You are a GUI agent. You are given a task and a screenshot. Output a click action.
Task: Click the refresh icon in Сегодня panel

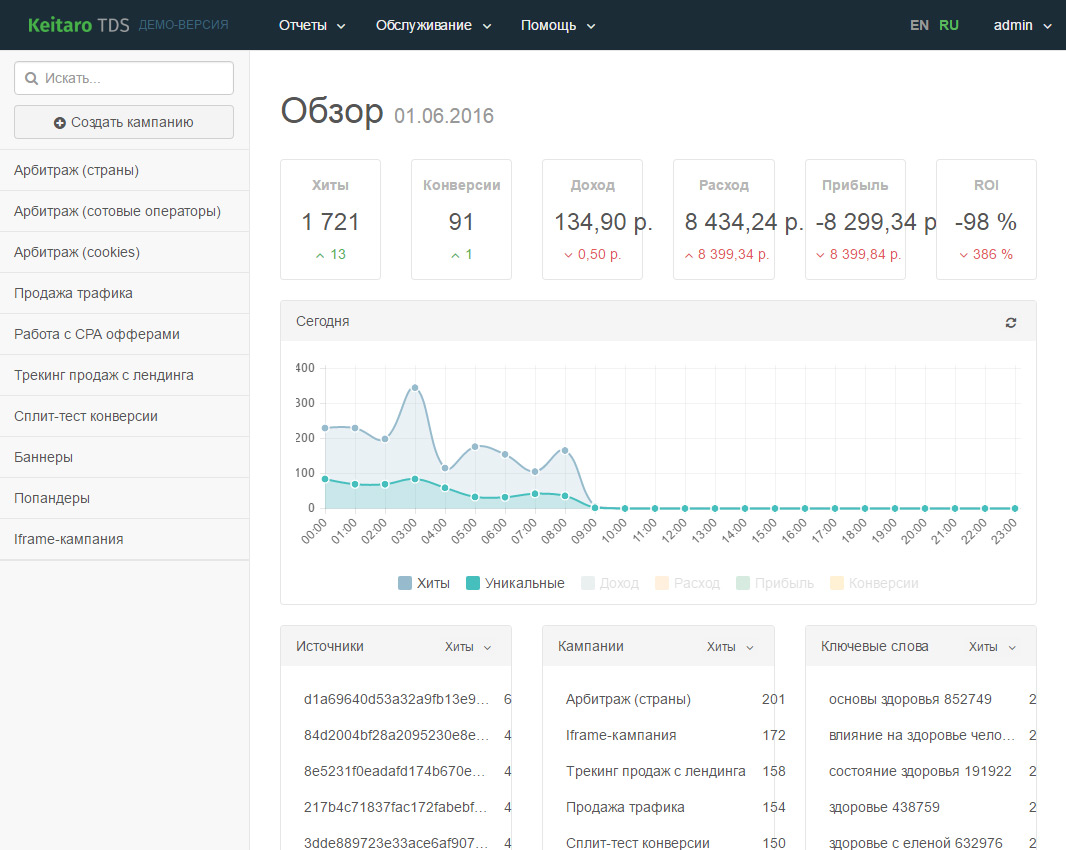coord(1011,322)
